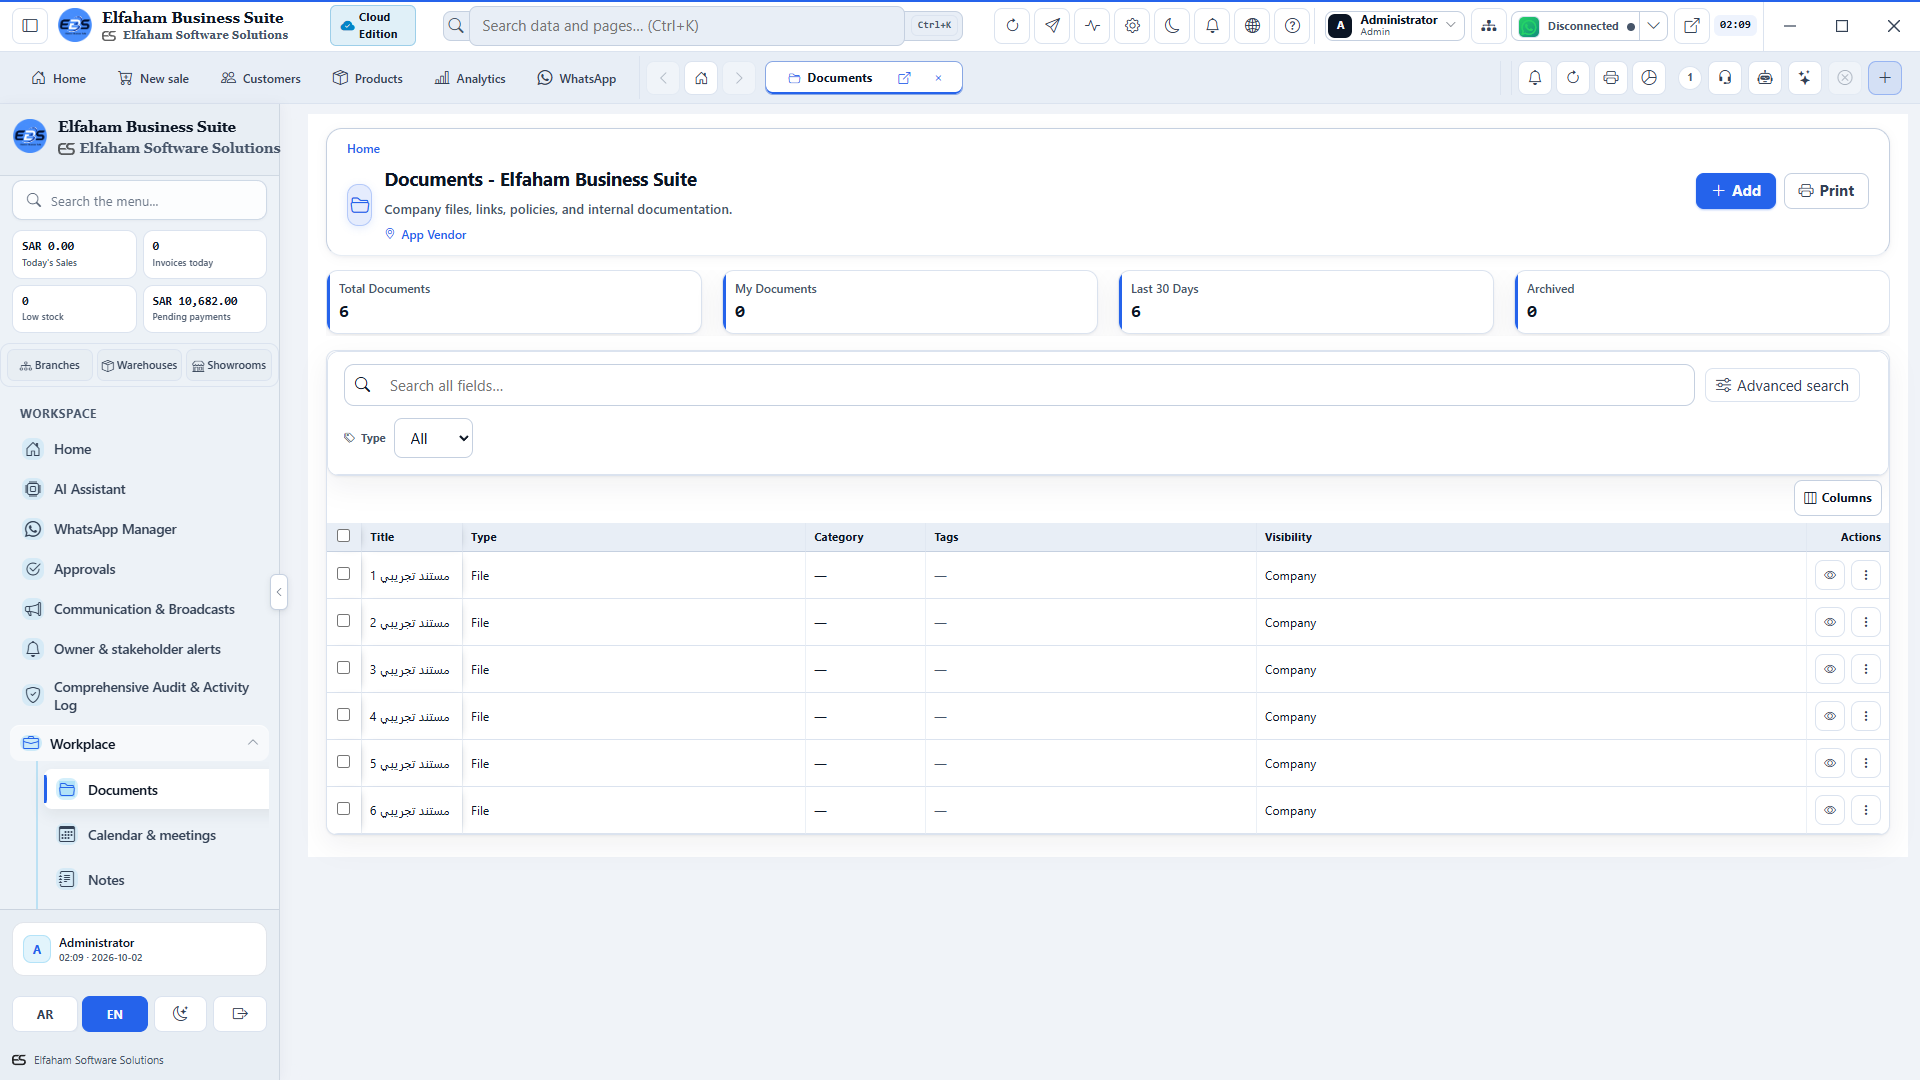View مستند تجريبي 6 with the eye icon
Viewport: 1920px width, 1080px height.
(1830, 810)
